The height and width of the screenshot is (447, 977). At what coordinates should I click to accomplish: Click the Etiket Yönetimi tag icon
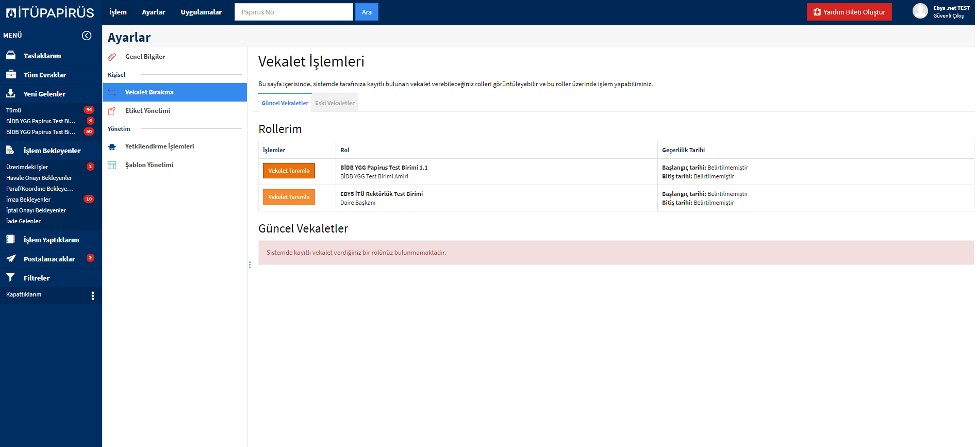tap(112, 111)
